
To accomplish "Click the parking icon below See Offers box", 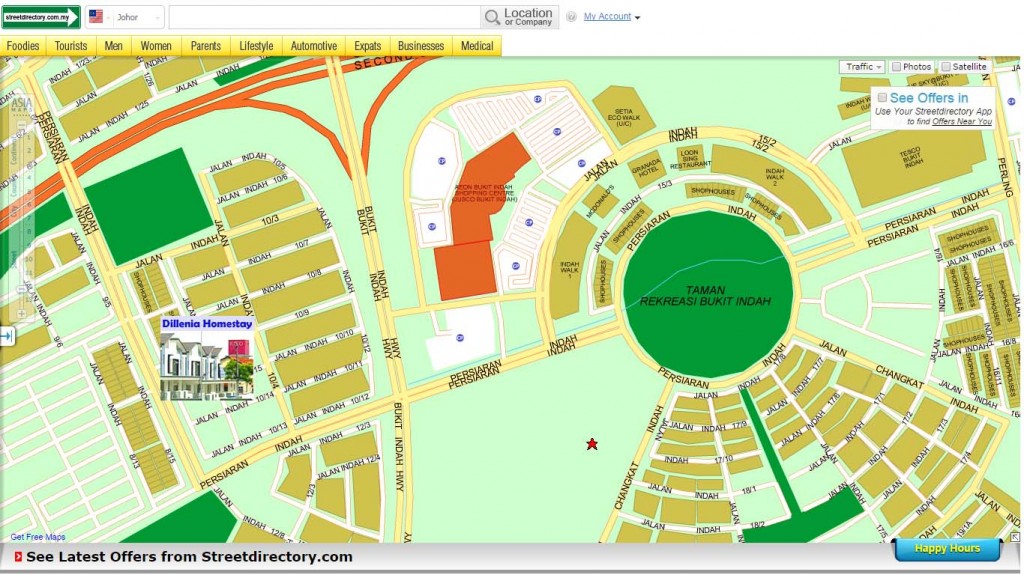I will 1011,102.
